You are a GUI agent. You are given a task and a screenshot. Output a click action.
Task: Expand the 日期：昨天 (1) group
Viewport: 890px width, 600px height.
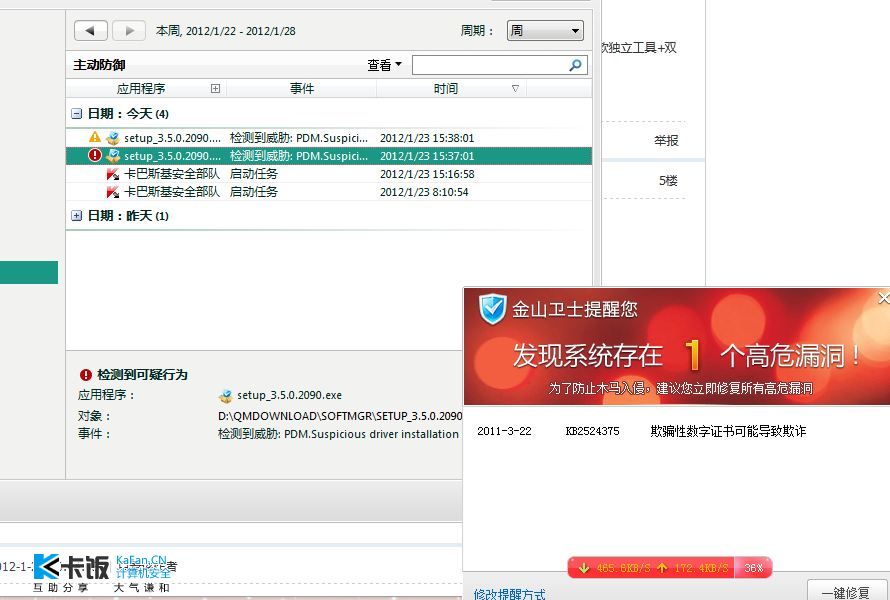pos(77,216)
